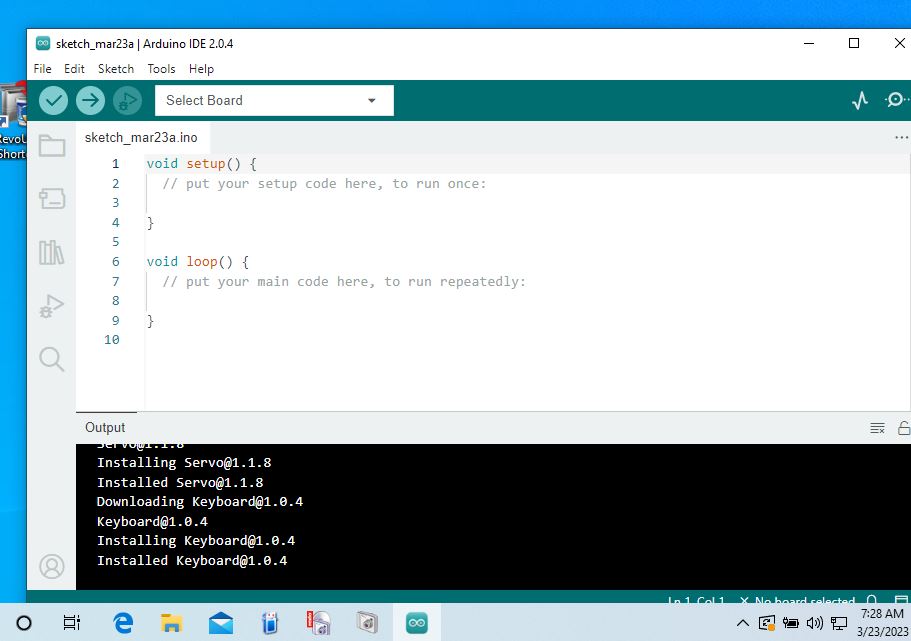Click 'Downloading Keyboard@1.0.4' output line
This screenshot has width=911, height=641.
tap(200, 502)
